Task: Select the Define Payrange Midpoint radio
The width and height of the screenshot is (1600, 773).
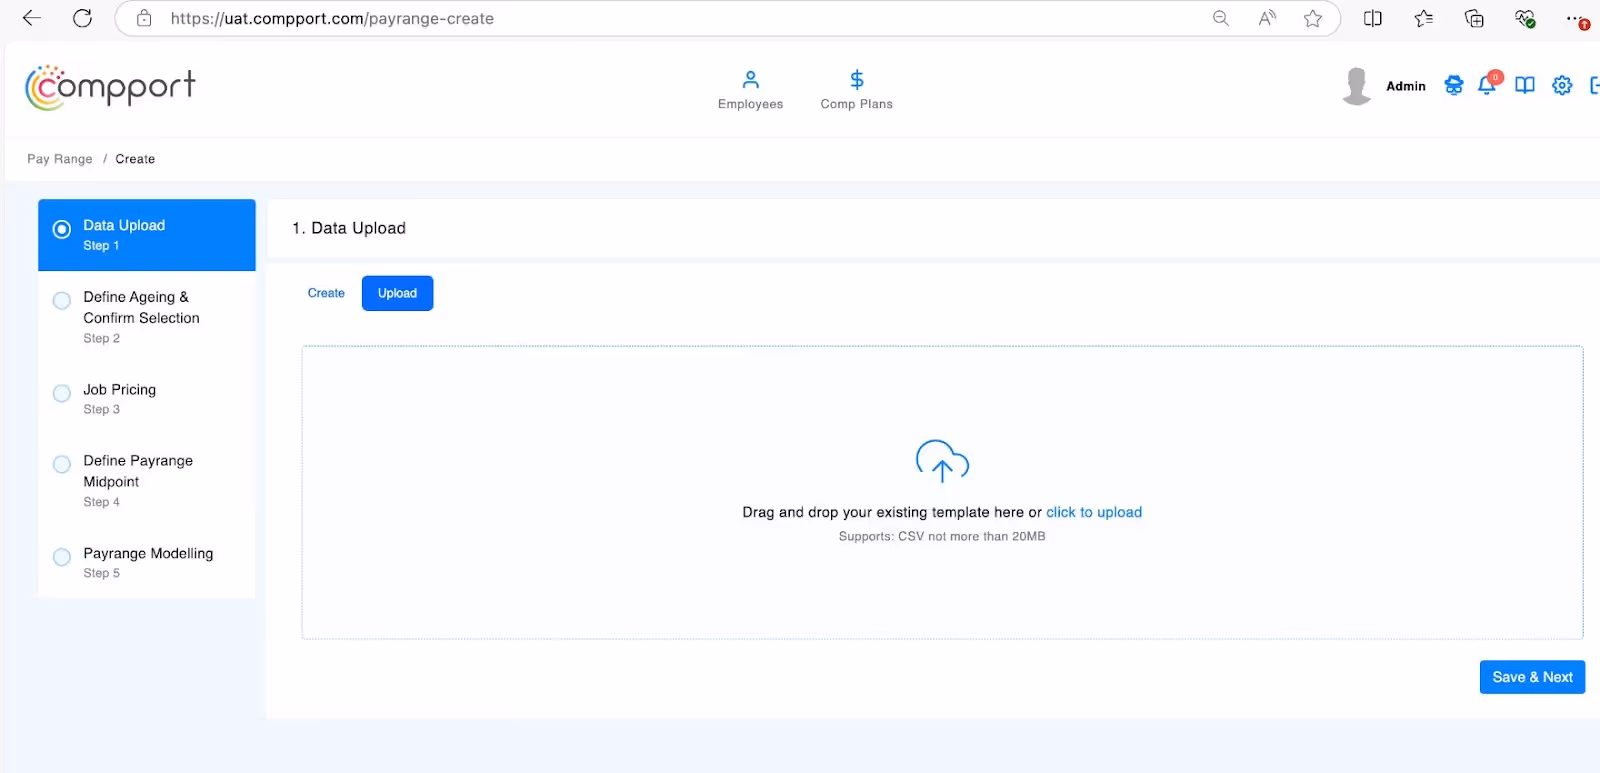Action: tap(62, 464)
